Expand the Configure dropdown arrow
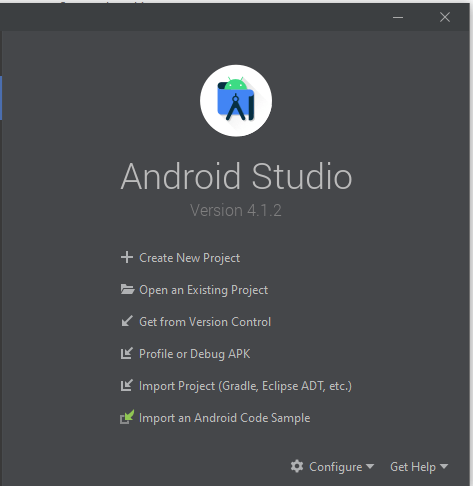 point(370,466)
